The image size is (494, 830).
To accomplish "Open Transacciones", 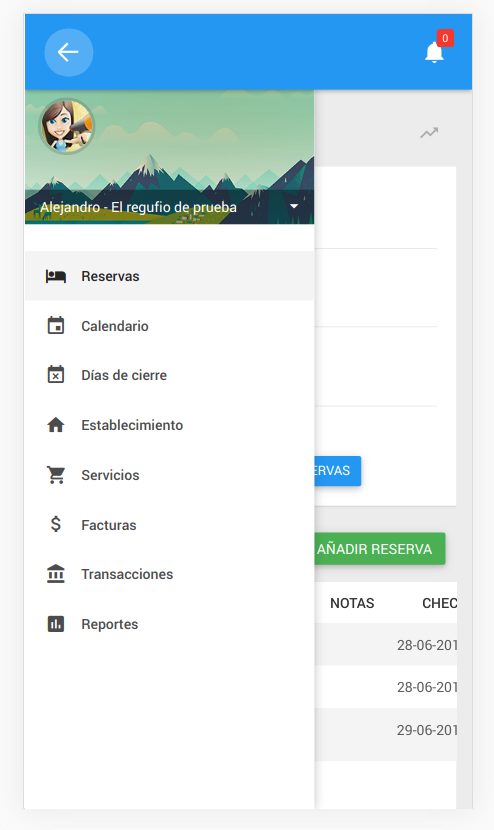I will tap(169, 574).
